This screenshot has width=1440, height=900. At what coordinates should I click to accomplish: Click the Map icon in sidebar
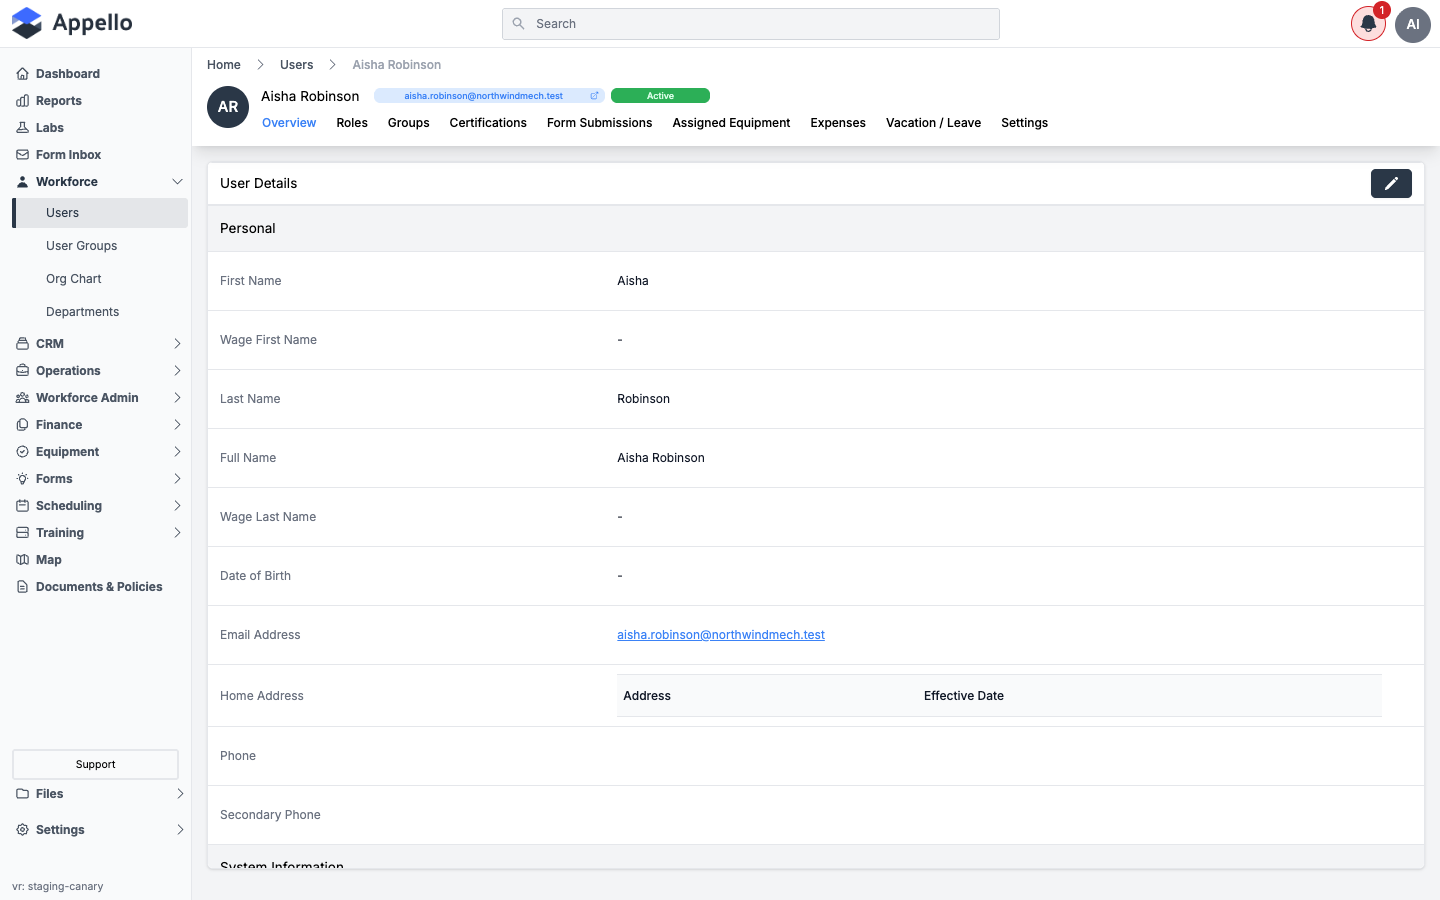(22, 560)
